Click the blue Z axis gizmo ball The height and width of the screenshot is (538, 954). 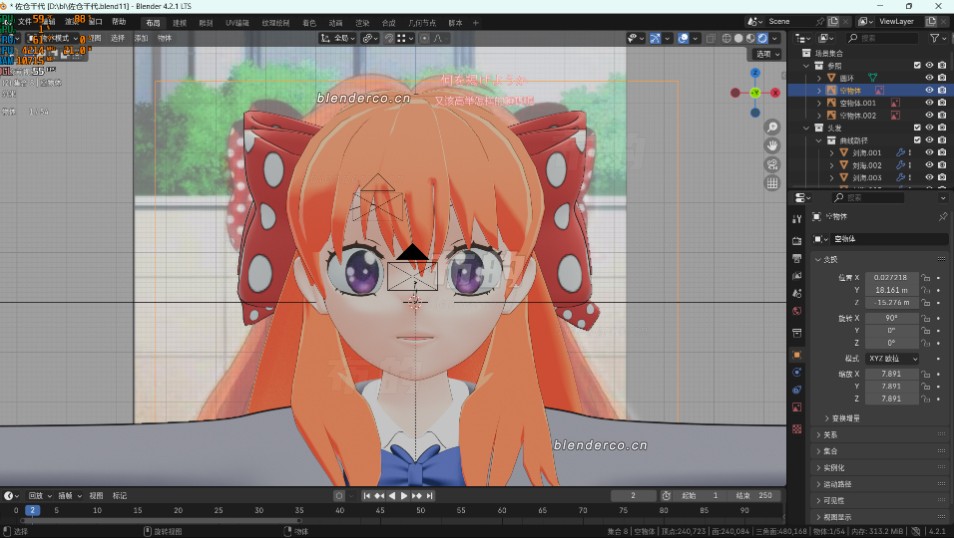pos(755,73)
